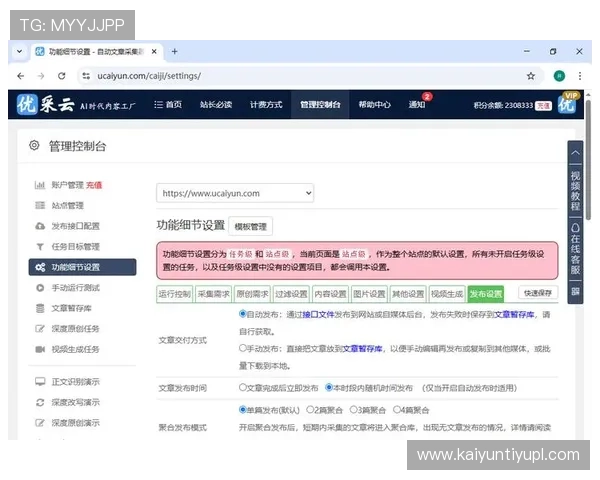
Task: Click the 模板管理 button
Action: pyautogui.click(x=251, y=226)
